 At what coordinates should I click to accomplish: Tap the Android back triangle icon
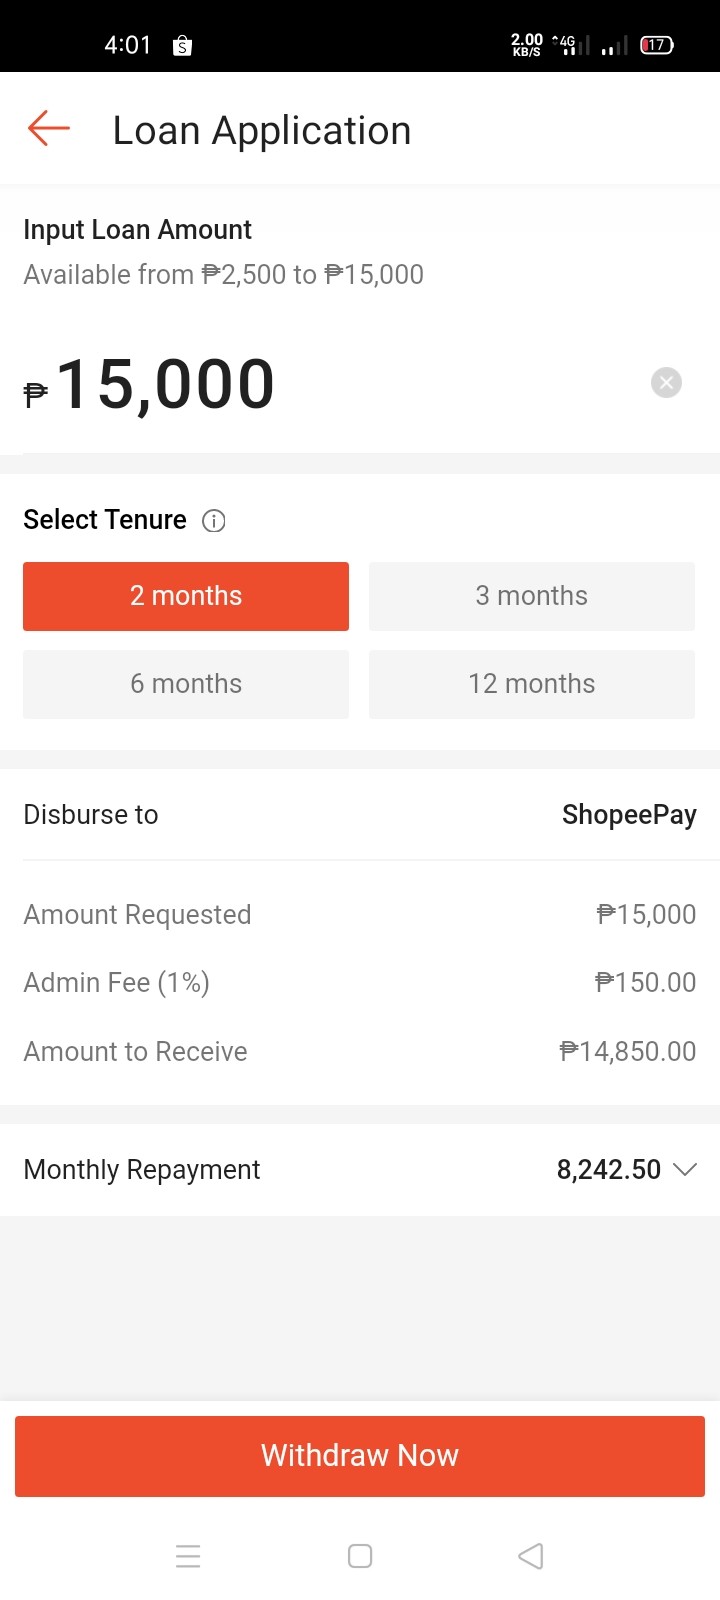pos(531,1556)
